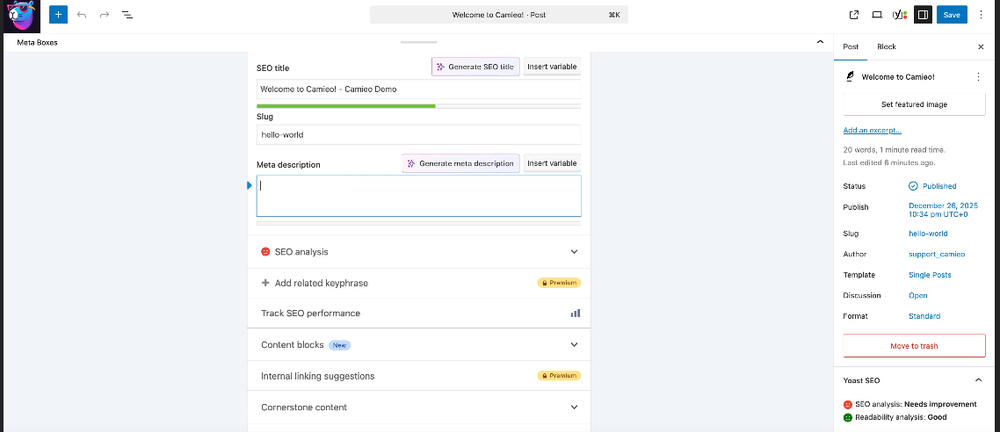Click the Published status icon
This screenshot has height=432, width=1000.
coord(913,186)
